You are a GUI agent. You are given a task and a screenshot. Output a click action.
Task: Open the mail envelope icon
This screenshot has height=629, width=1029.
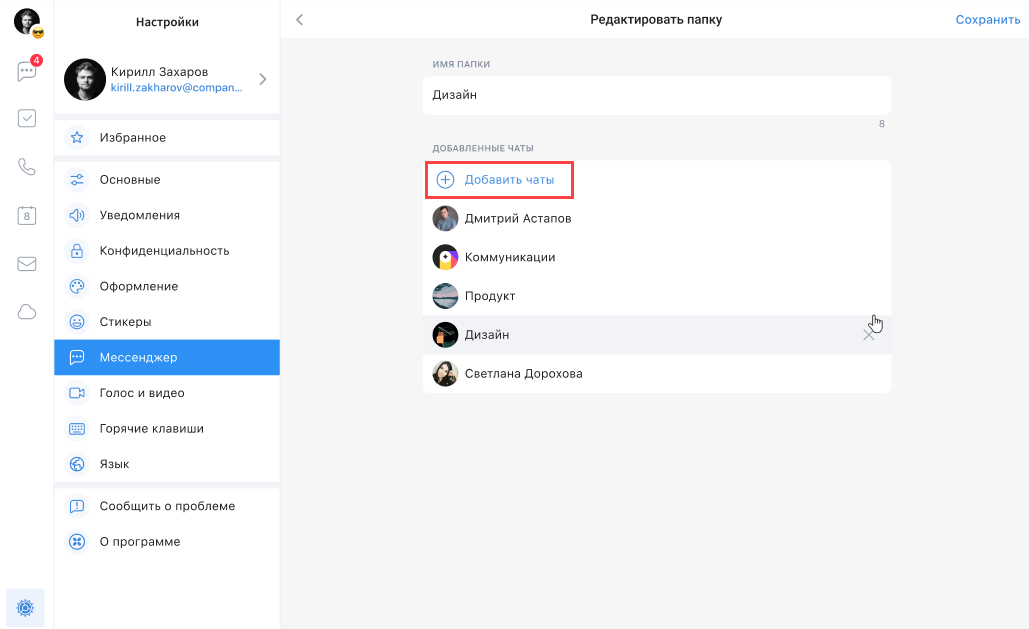pos(27,264)
